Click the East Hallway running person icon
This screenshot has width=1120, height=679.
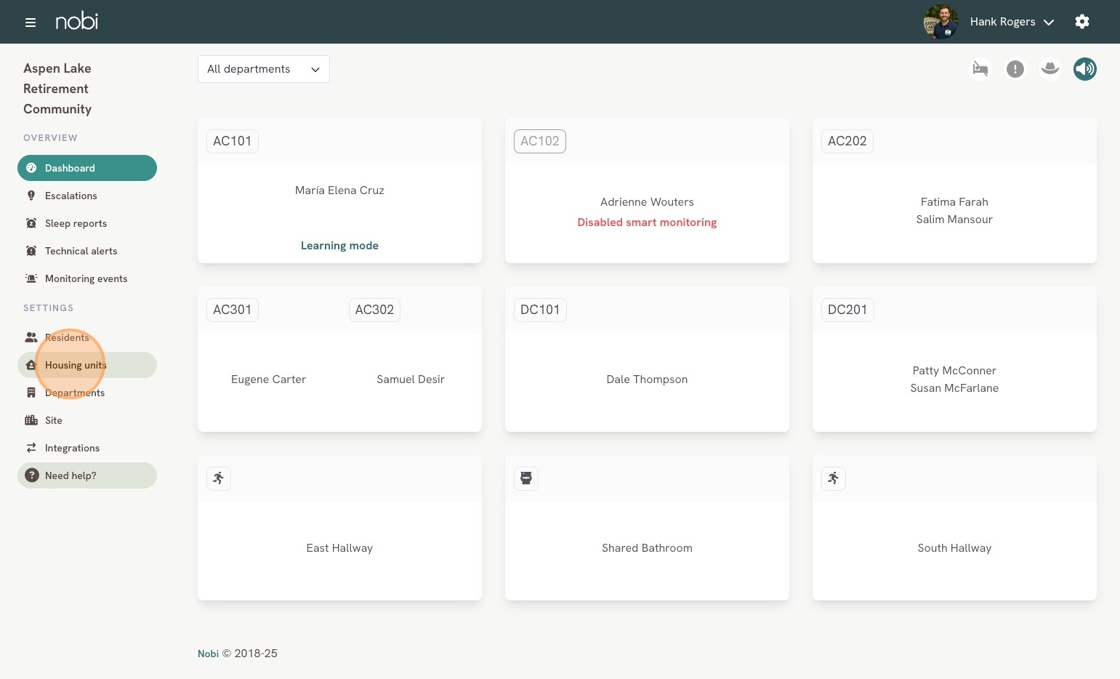pyautogui.click(x=219, y=478)
